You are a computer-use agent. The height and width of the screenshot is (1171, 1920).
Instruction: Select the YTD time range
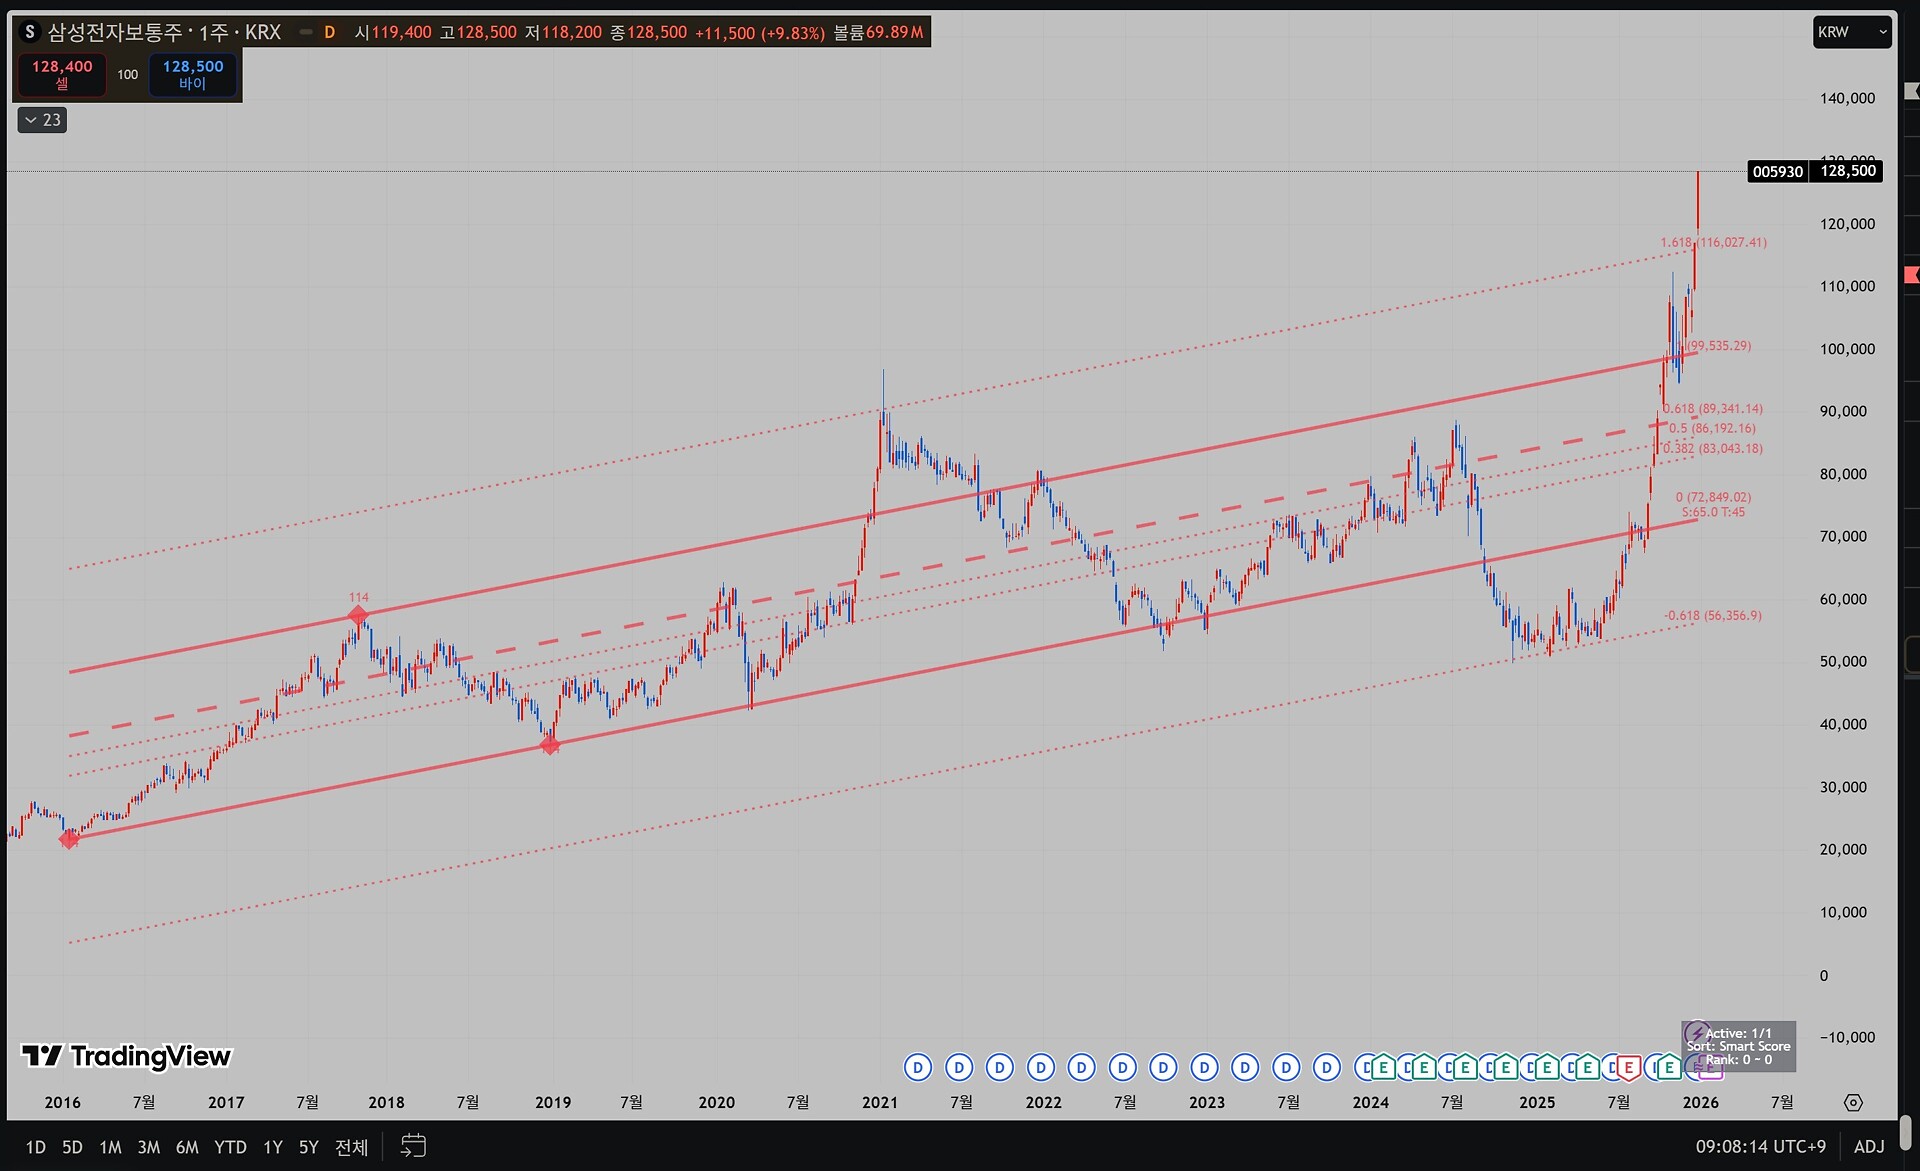click(230, 1147)
